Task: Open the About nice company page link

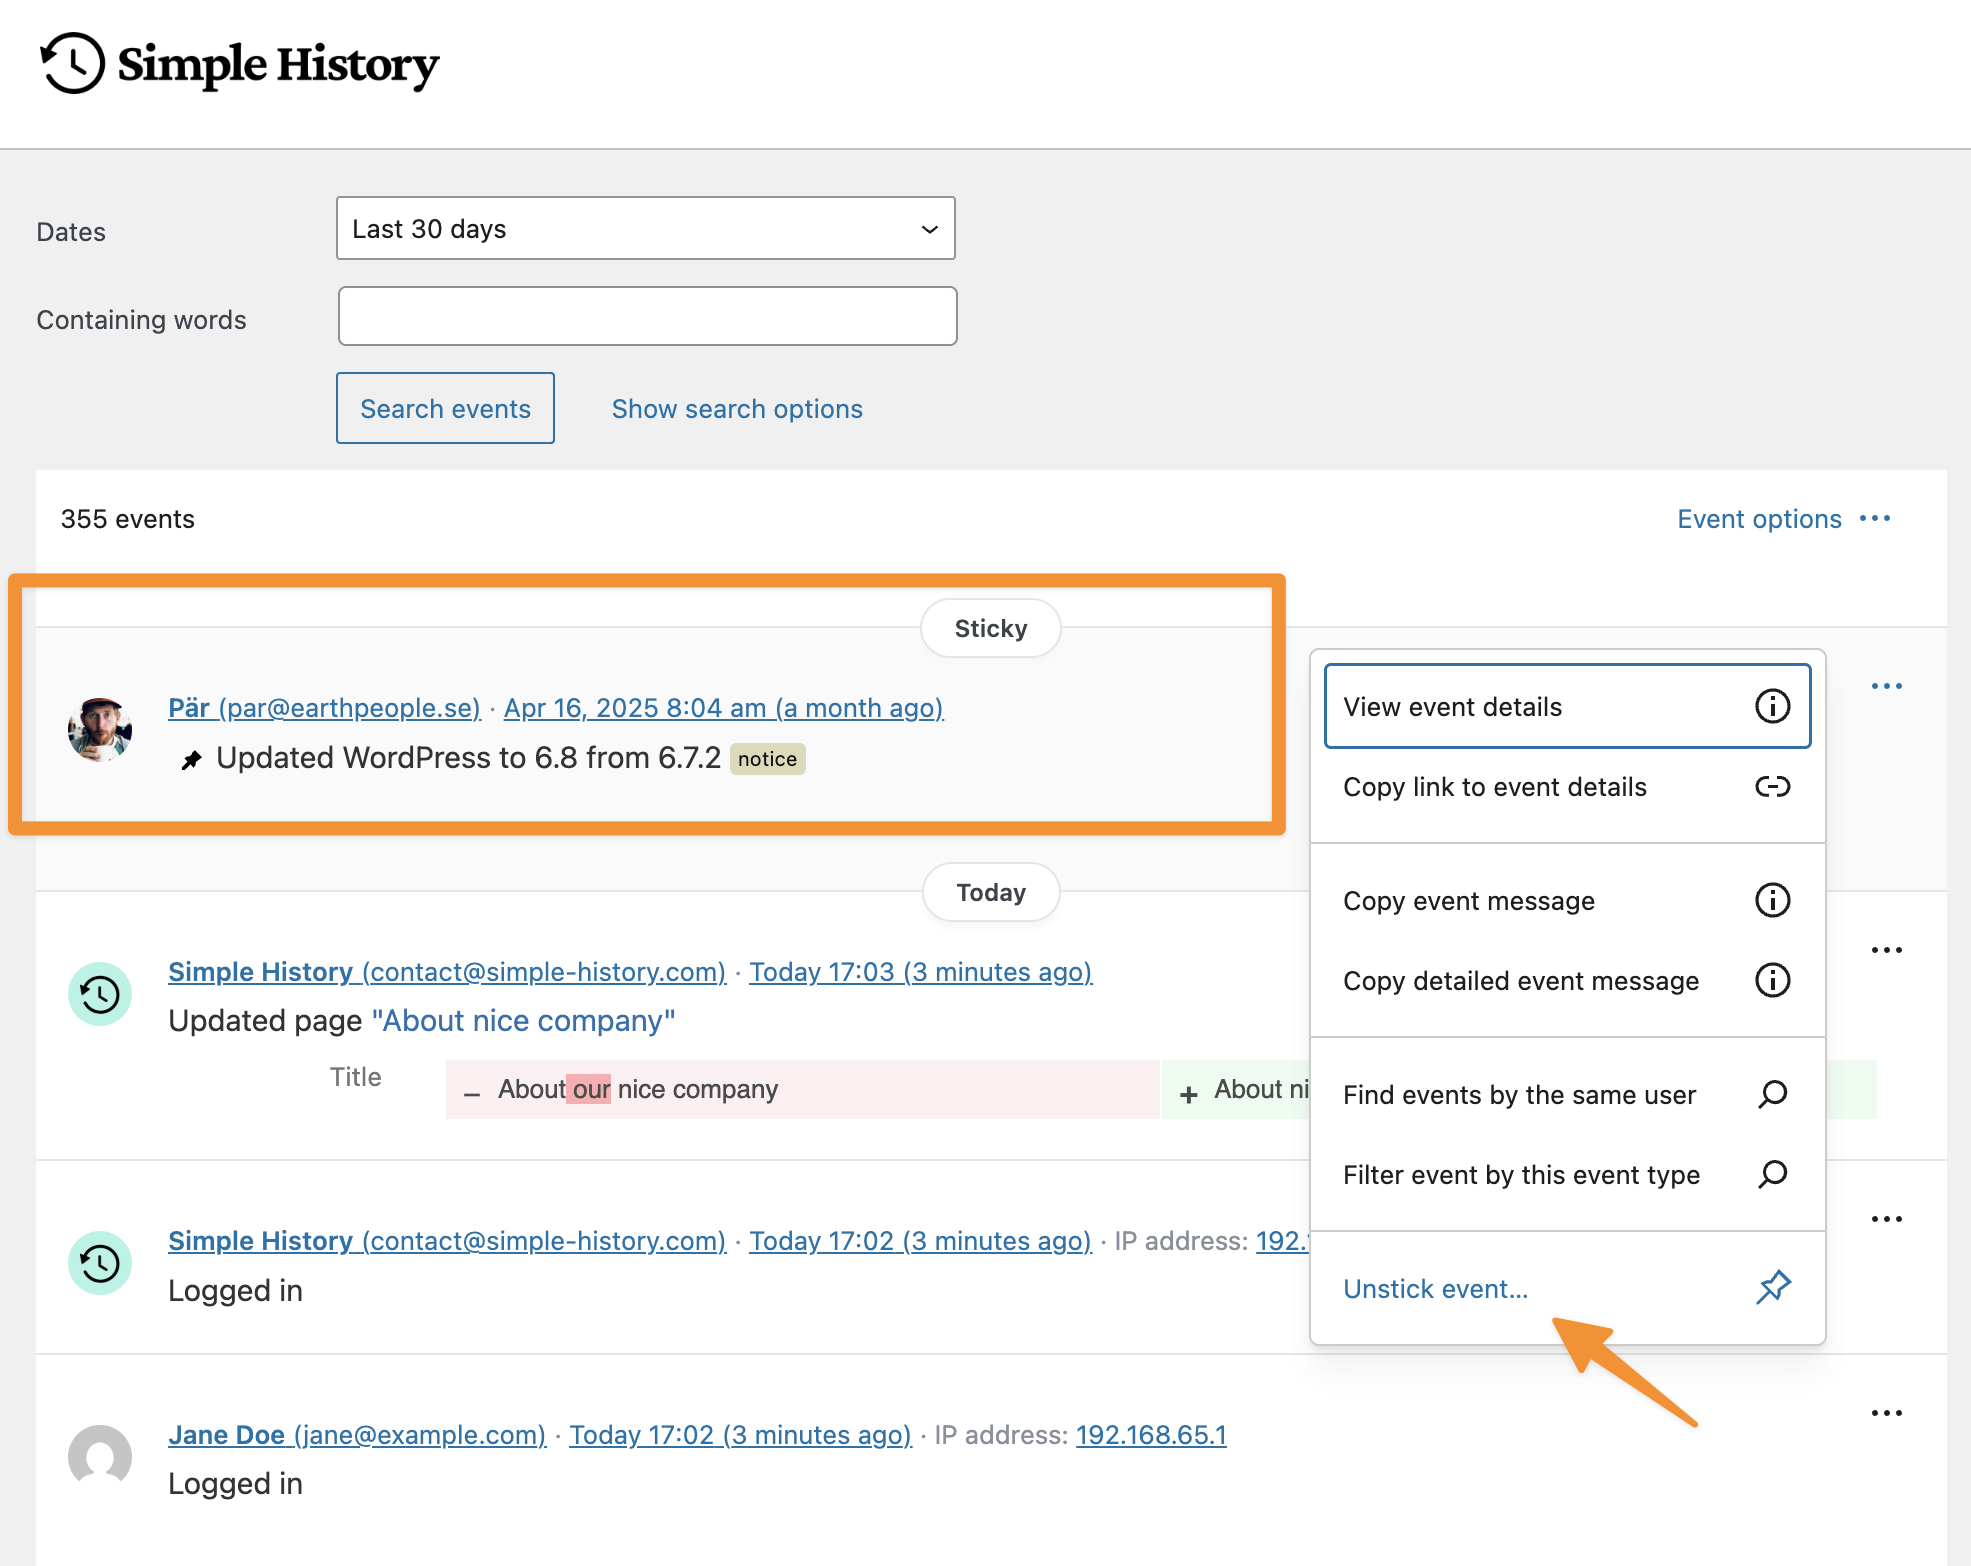Action: [x=523, y=1021]
